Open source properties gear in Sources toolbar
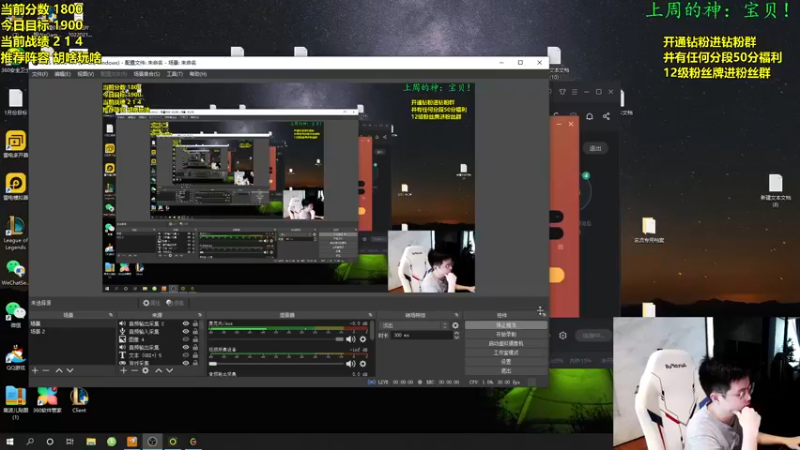The image size is (800, 450). (x=145, y=370)
